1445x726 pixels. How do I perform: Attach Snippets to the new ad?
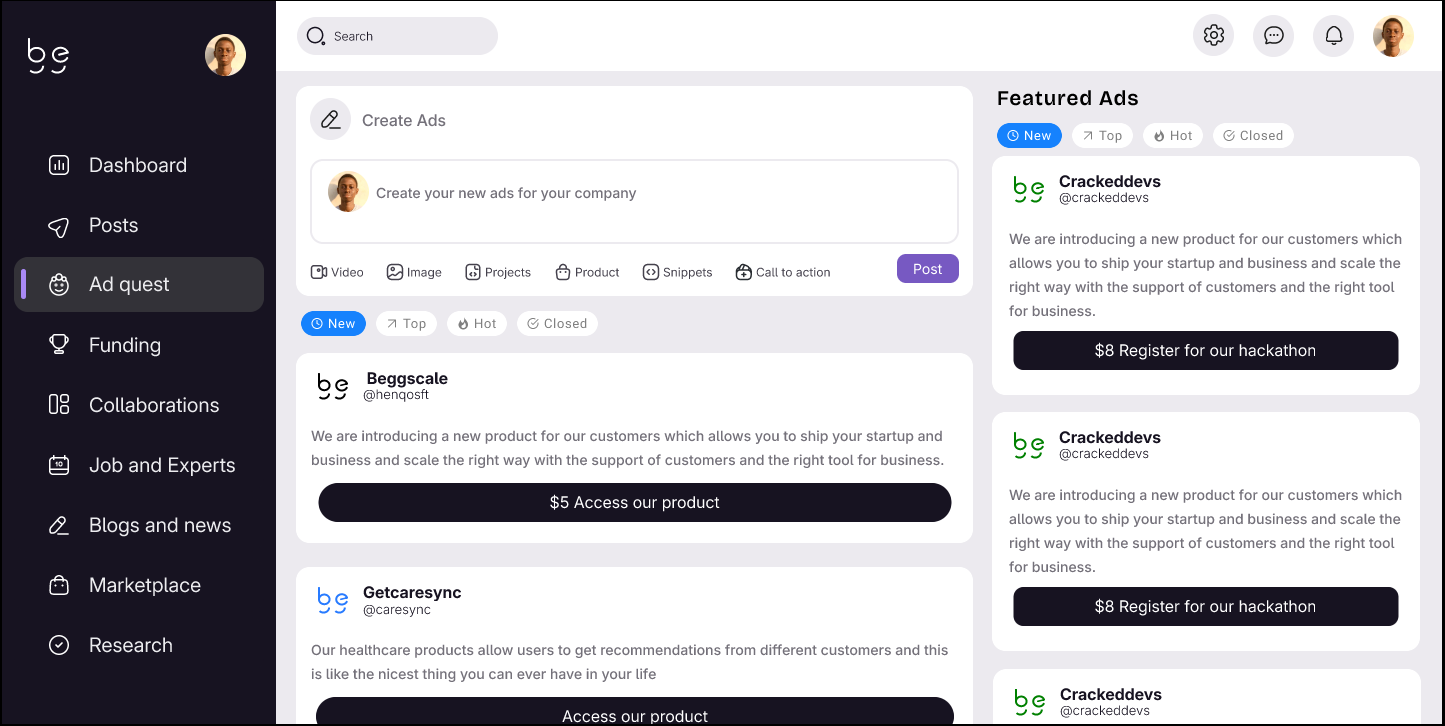point(677,272)
